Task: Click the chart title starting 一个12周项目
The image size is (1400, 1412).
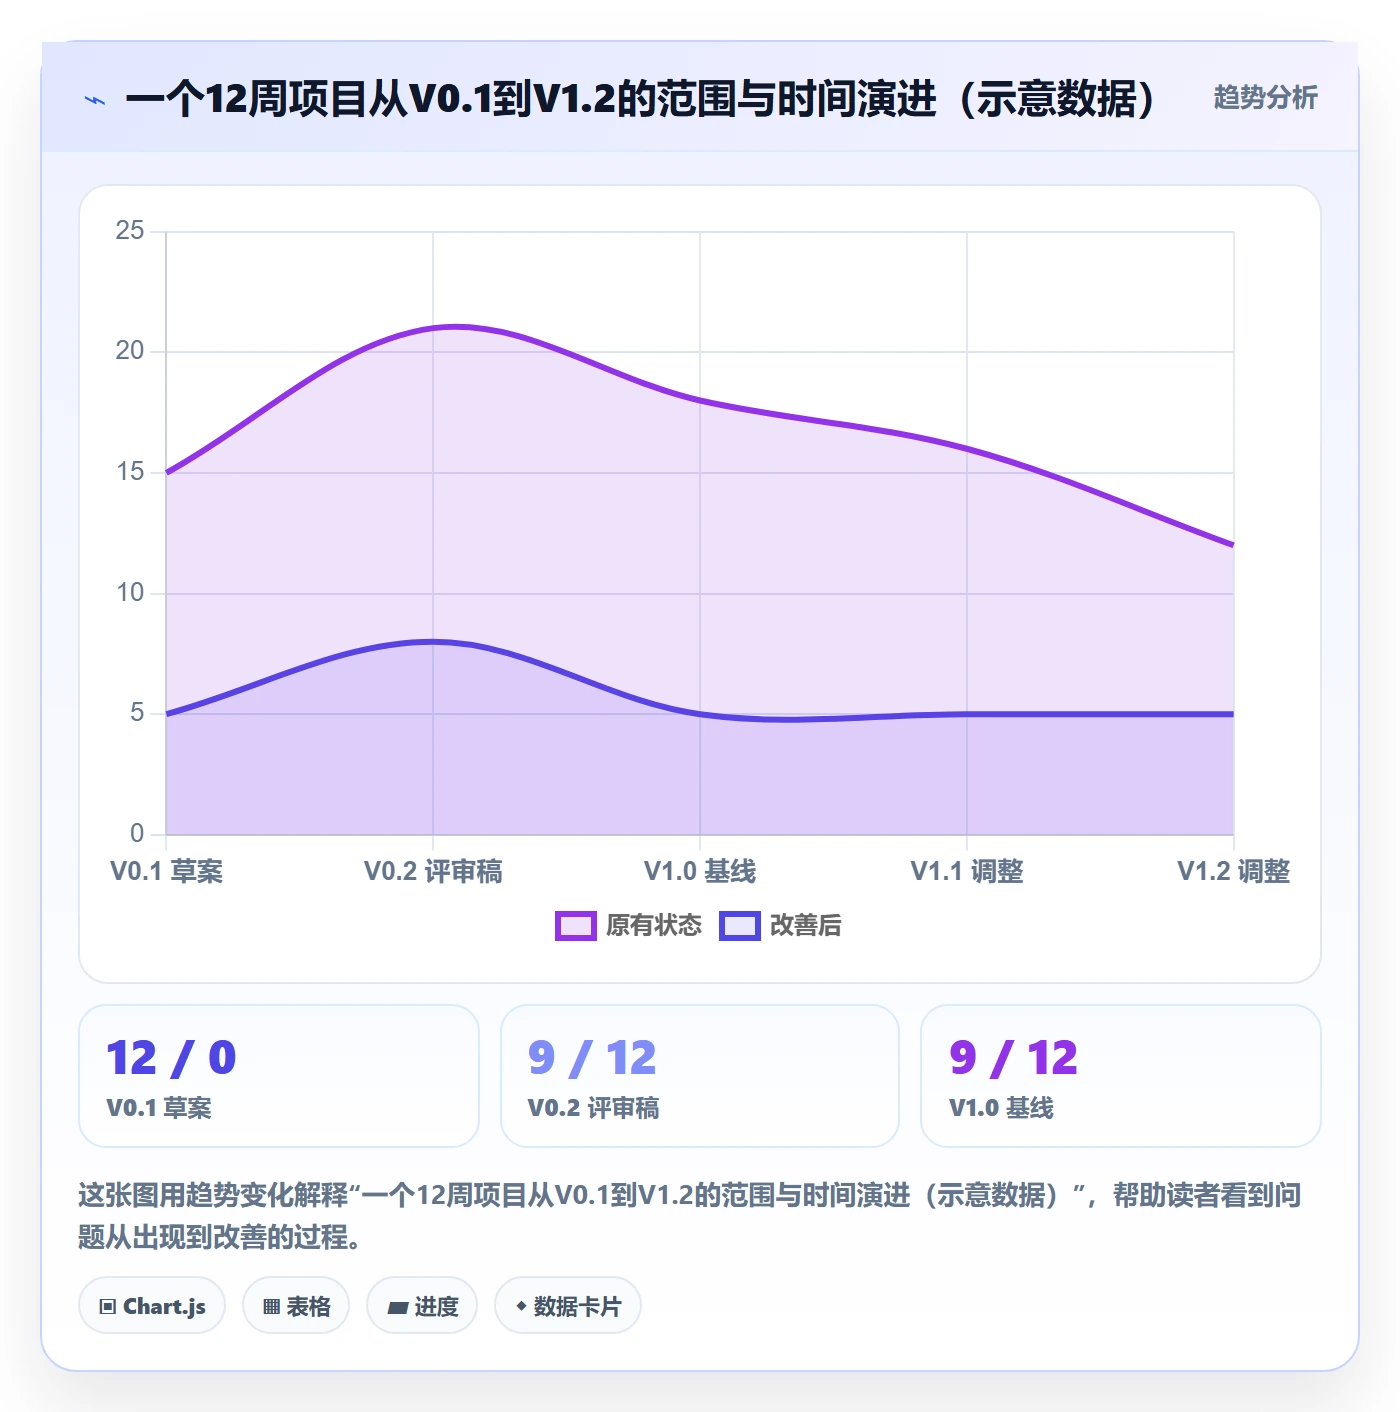Action: pyautogui.click(x=641, y=99)
